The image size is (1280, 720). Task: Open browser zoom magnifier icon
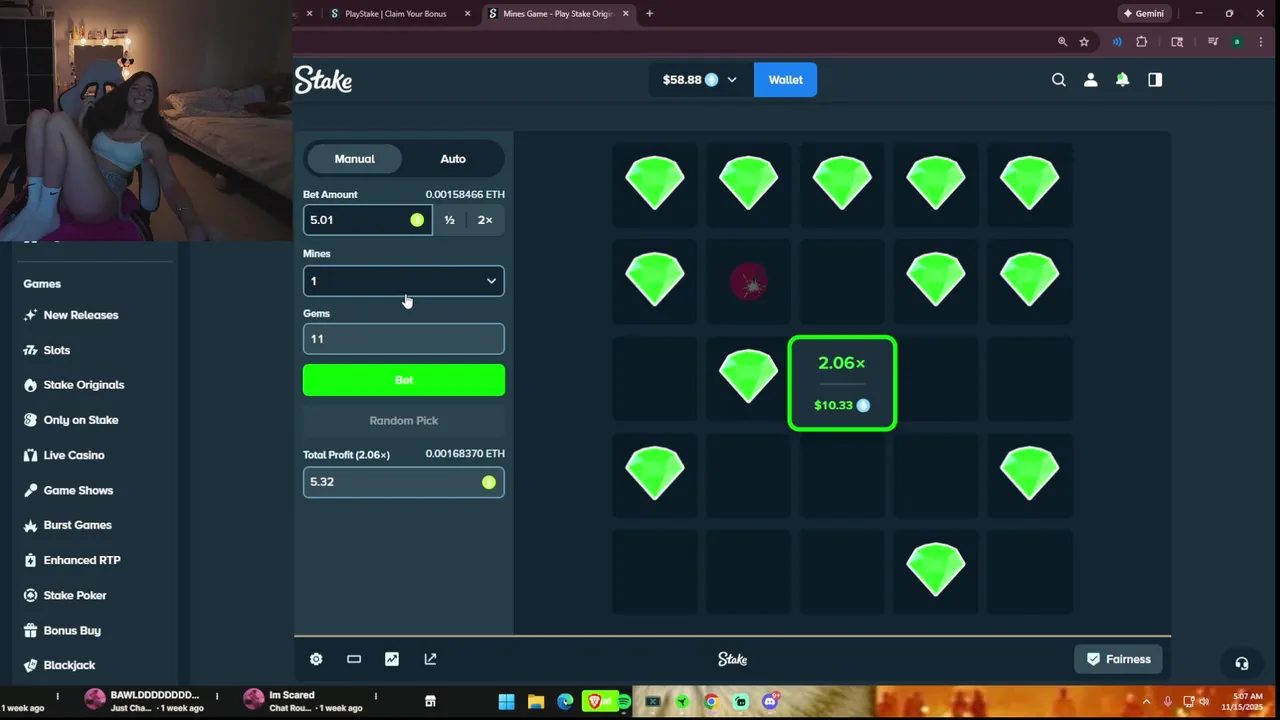pyautogui.click(x=1062, y=42)
